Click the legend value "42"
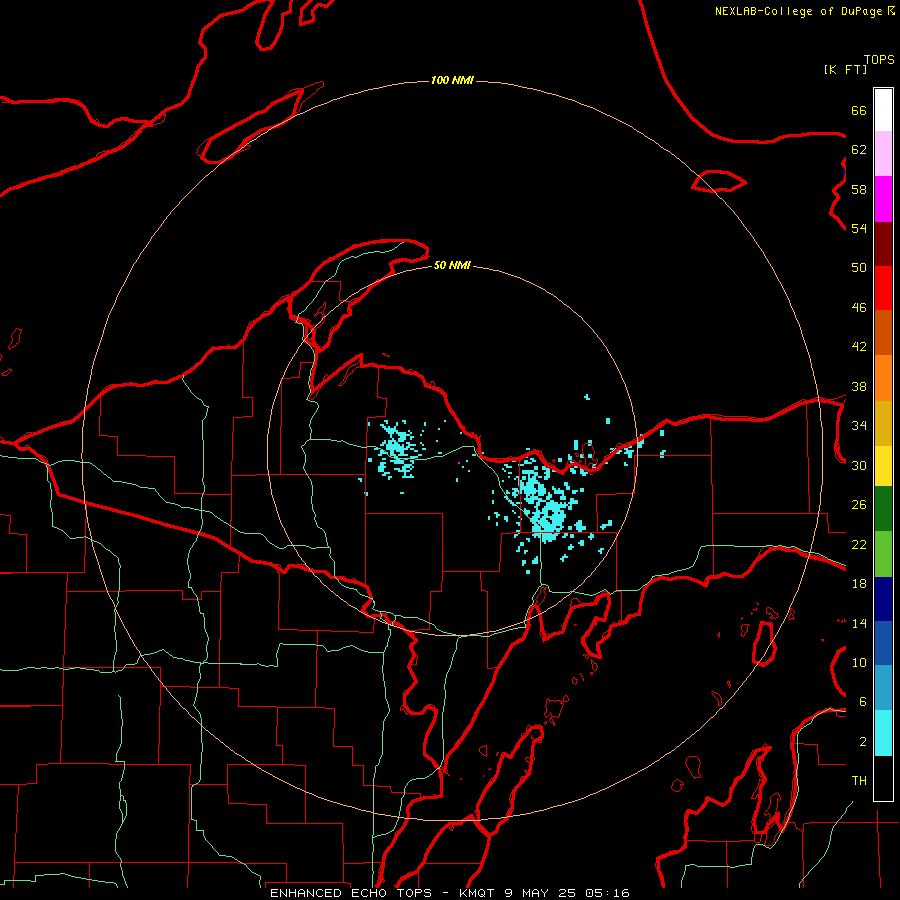The height and width of the screenshot is (900, 900). coord(859,347)
